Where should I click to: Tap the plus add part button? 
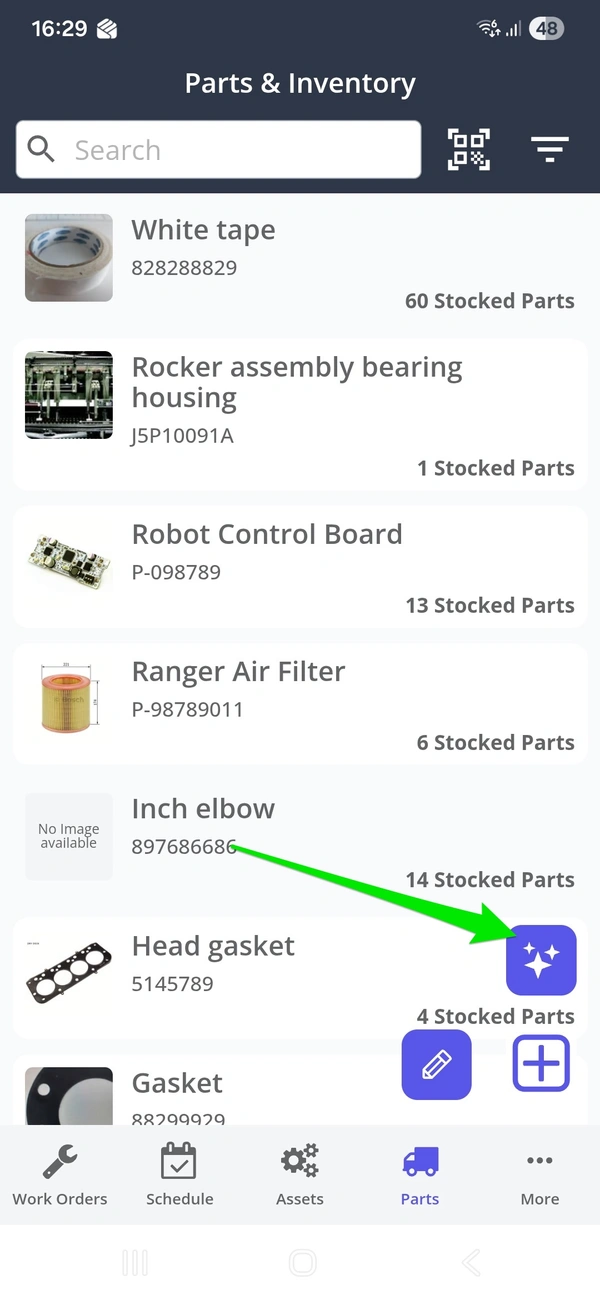pyautogui.click(x=541, y=1063)
